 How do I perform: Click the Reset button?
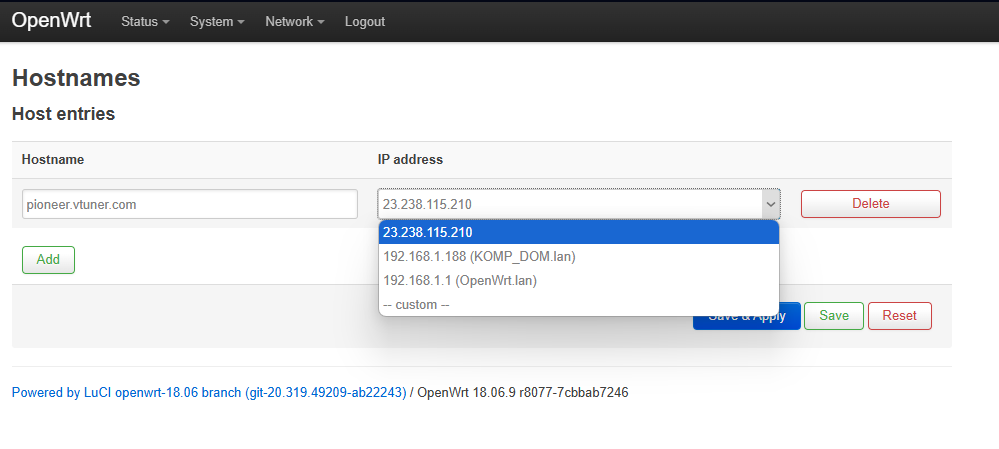(x=900, y=316)
